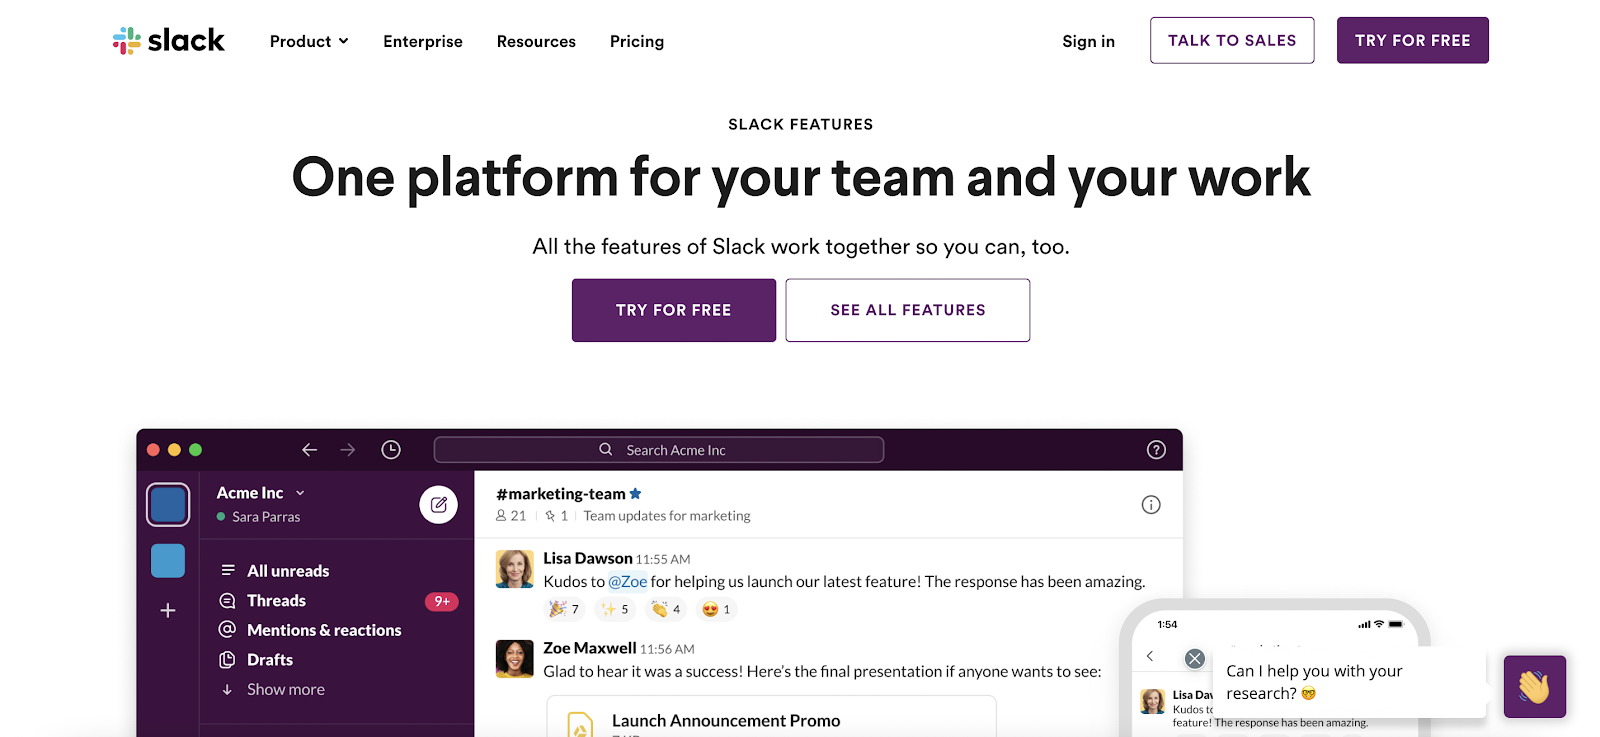Click the Sara Parras status name
Screen dimensions: 1600x737
point(266,517)
